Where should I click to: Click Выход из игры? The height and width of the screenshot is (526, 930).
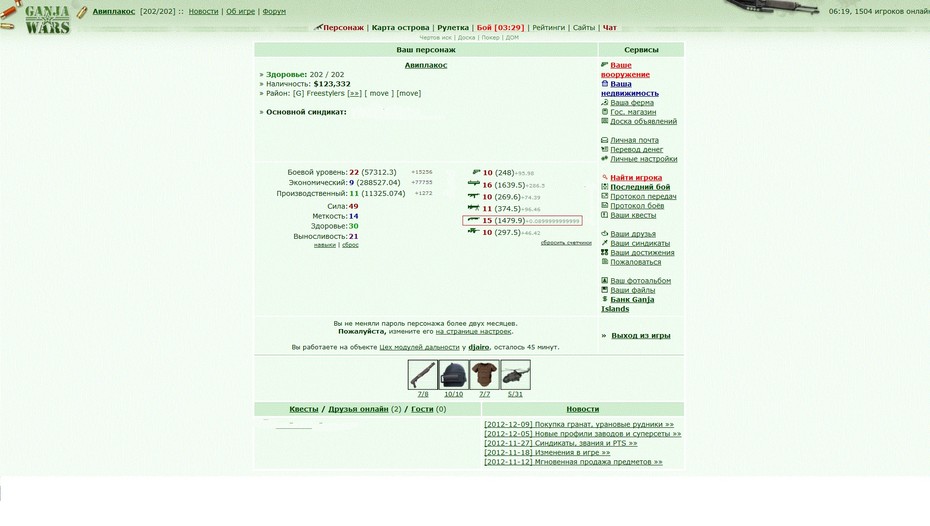pyautogui.click(x=641, y=335)
